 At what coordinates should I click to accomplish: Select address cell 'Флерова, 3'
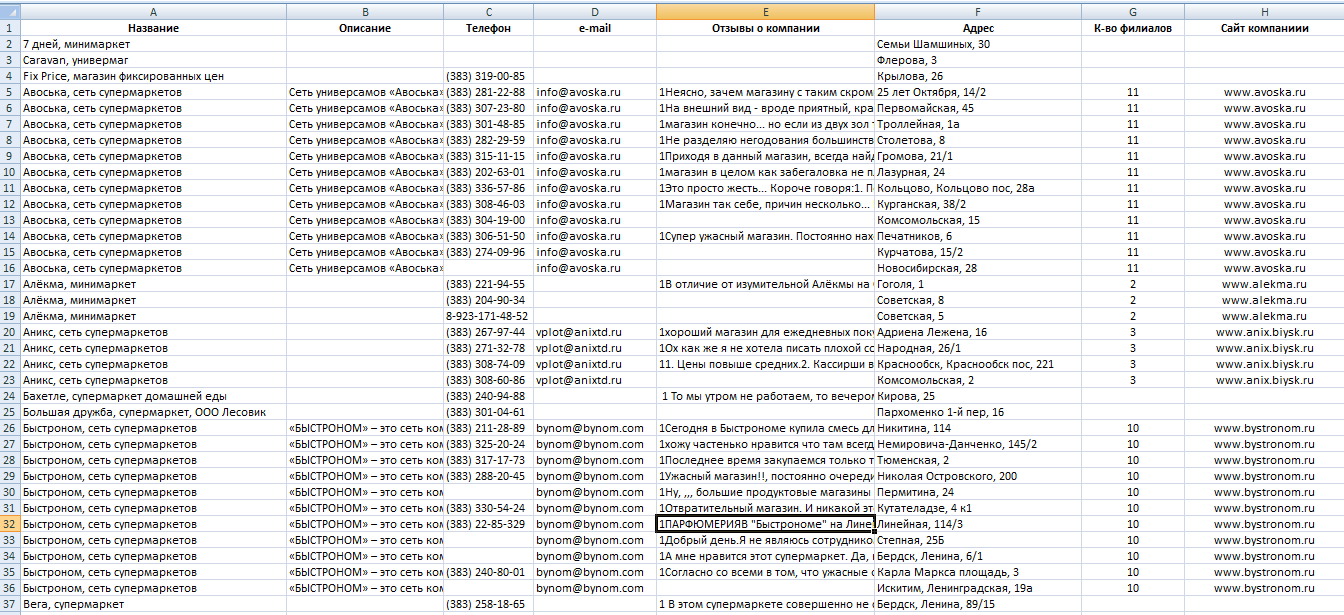click(x=977, y=60)
